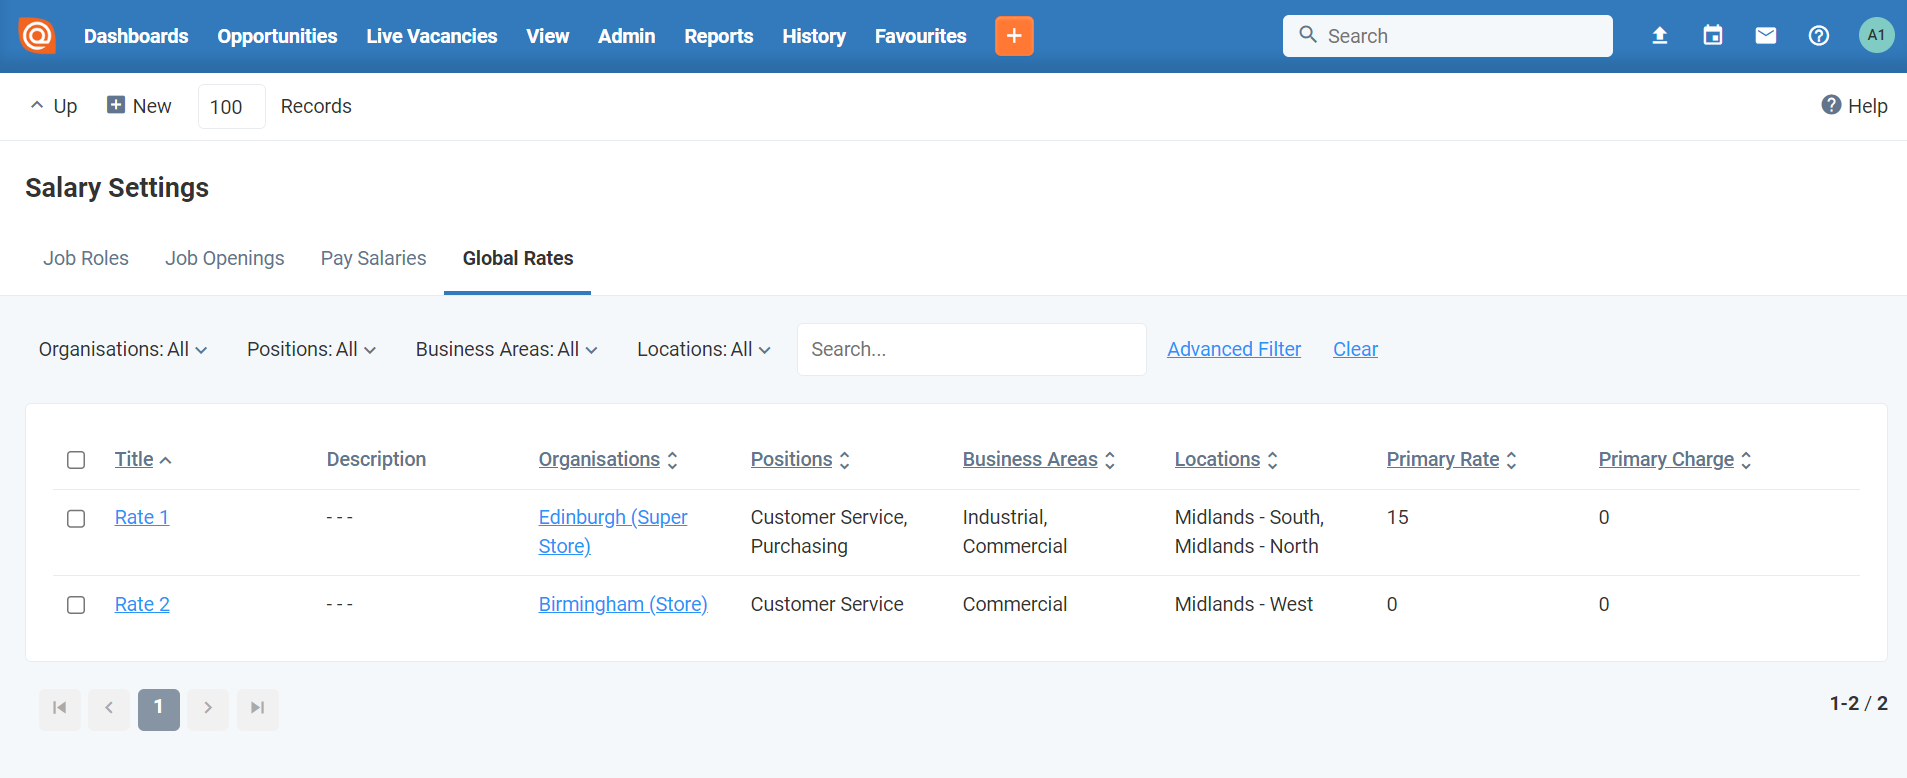Toggle the select-all checkbox in table header

pos(76,460)
